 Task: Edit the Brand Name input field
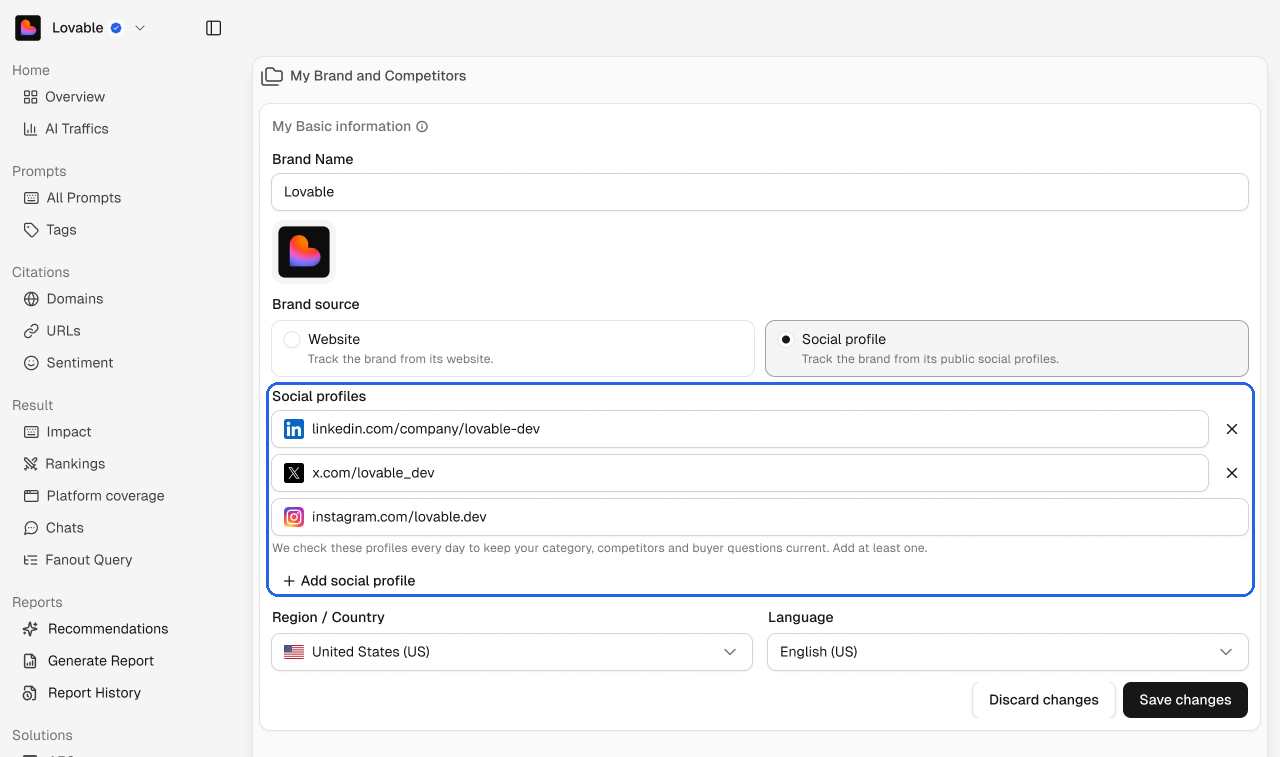[760, 192]
